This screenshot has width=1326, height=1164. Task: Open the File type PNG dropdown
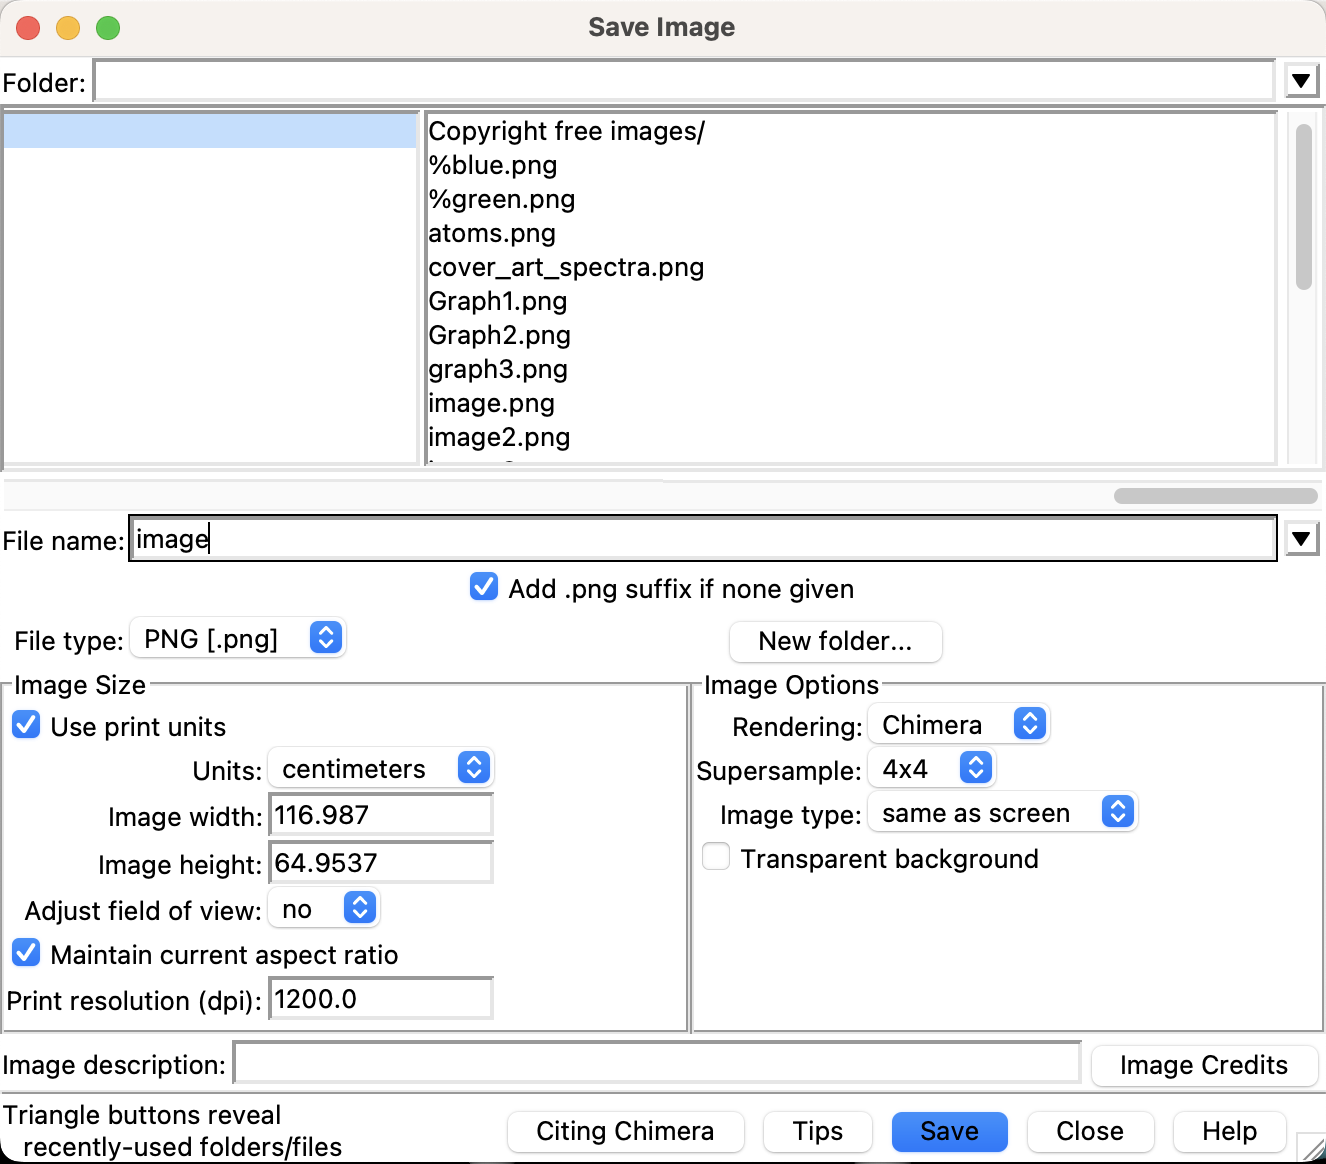238,638
